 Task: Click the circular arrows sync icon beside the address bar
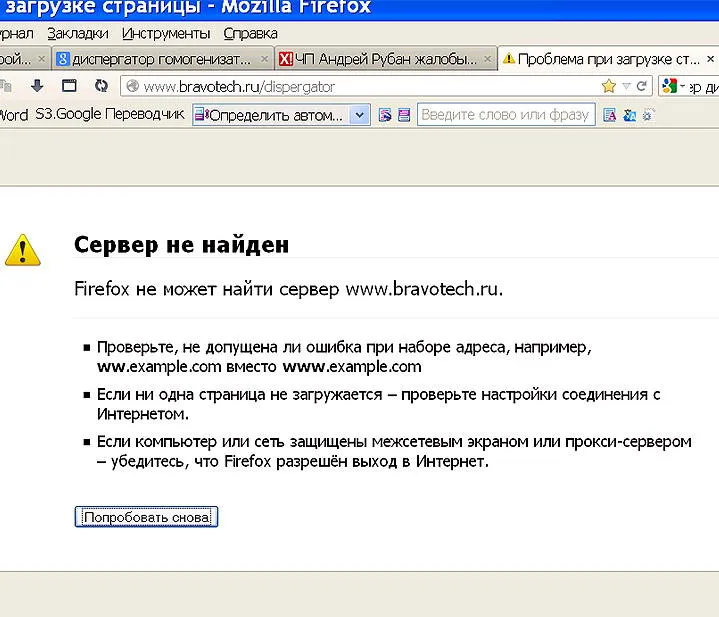tap(101, 86)
